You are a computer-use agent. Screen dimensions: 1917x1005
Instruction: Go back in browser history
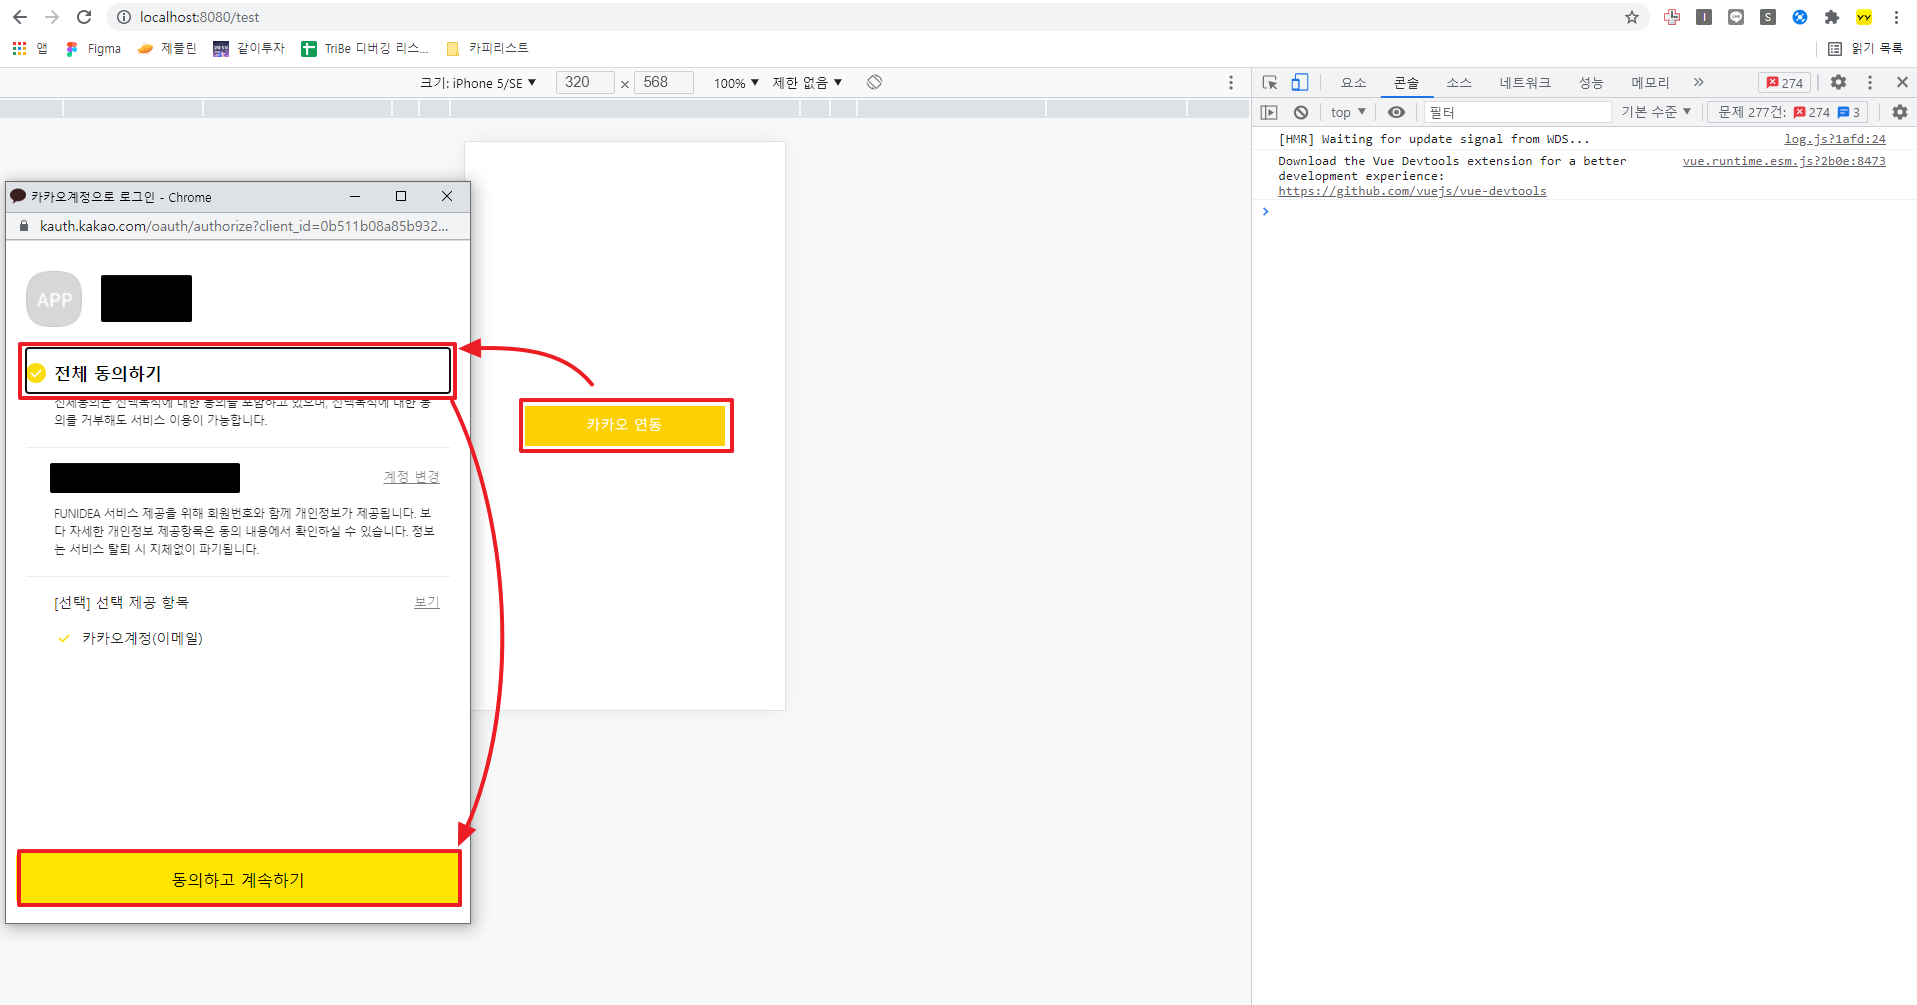pyautogui.click(x=20, y=17)
